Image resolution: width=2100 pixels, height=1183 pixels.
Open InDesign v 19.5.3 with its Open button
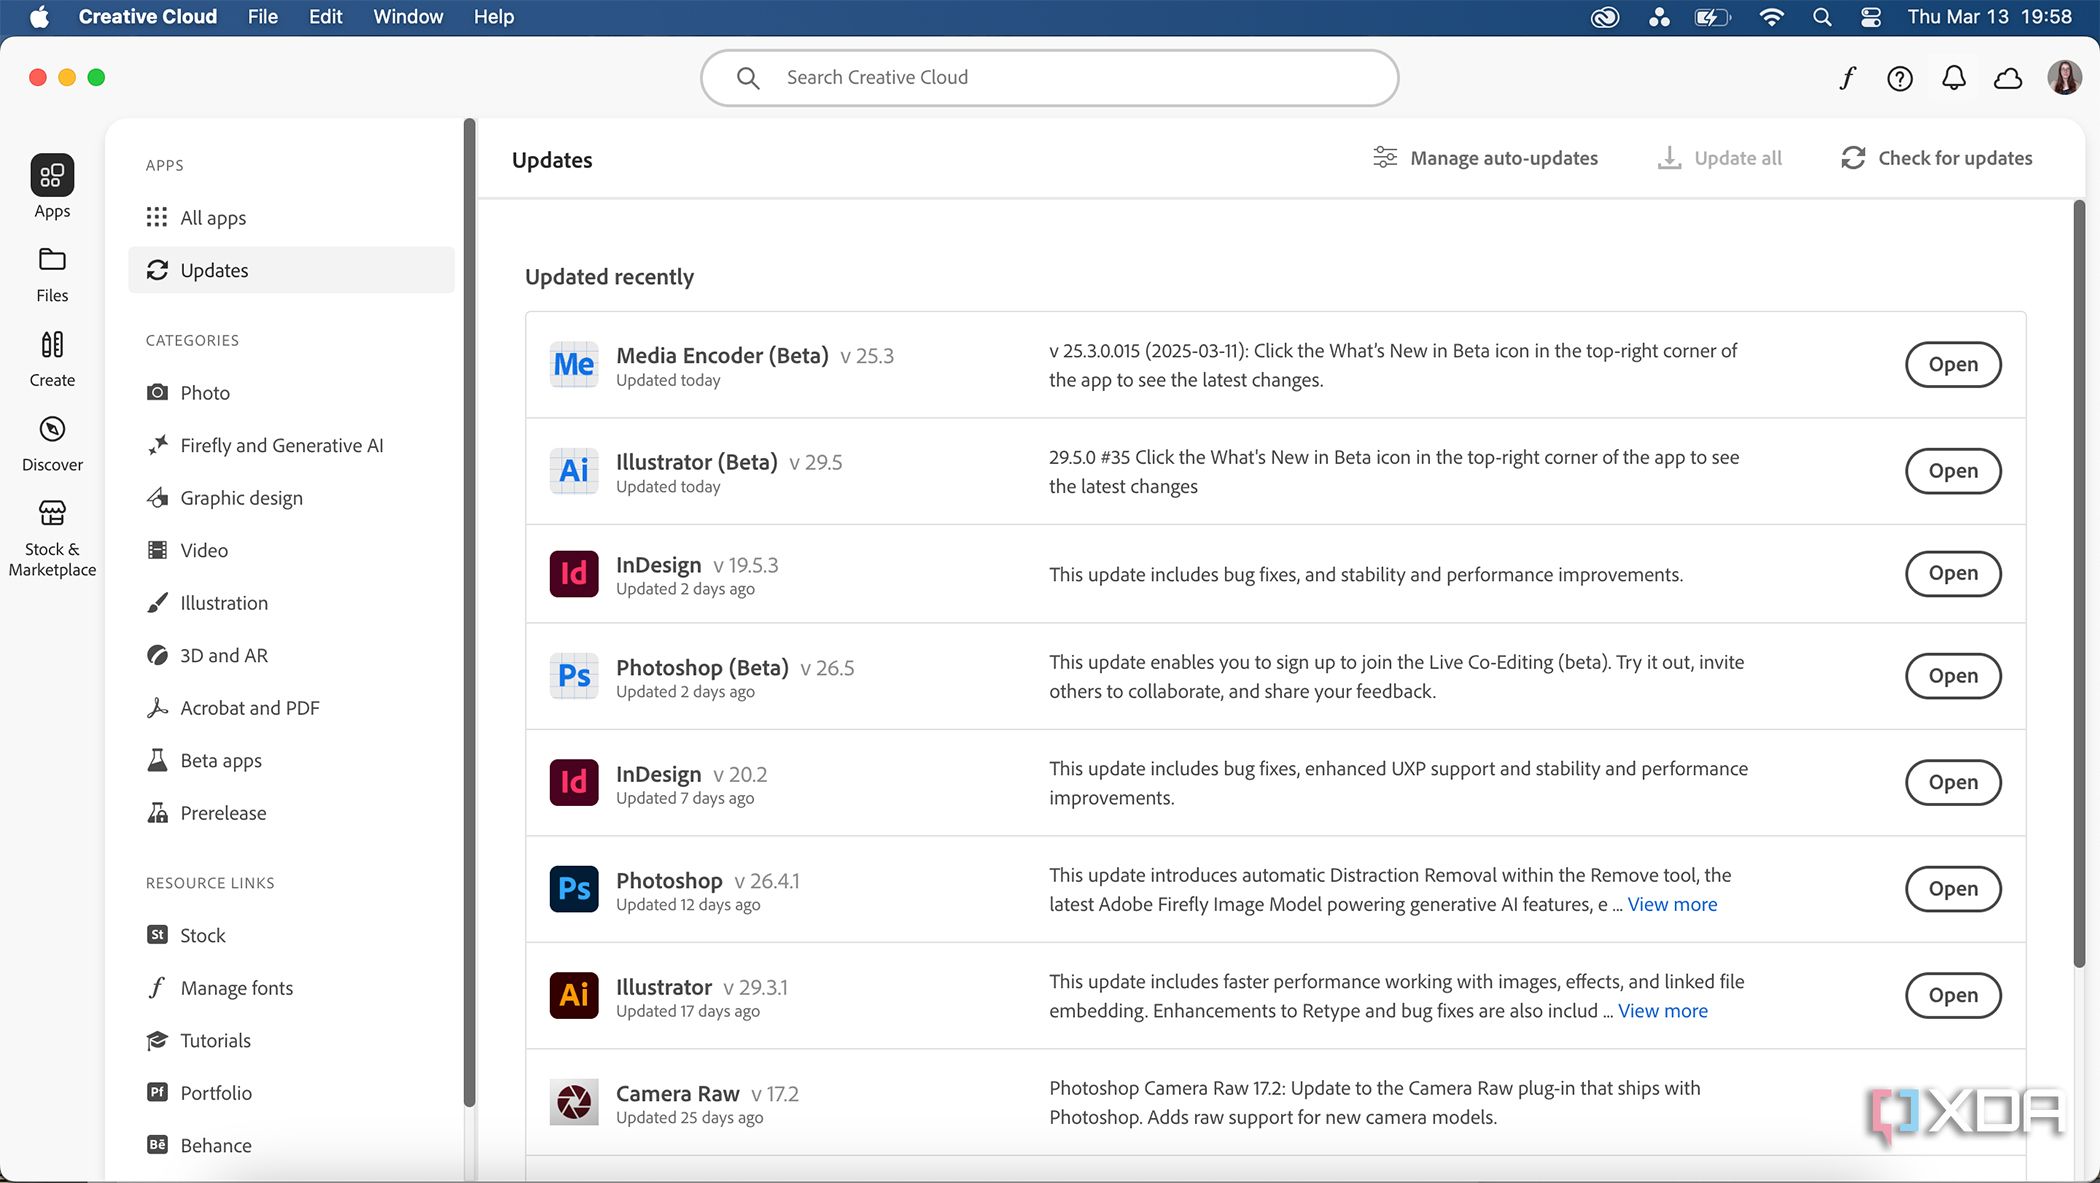click(1952, 573)
